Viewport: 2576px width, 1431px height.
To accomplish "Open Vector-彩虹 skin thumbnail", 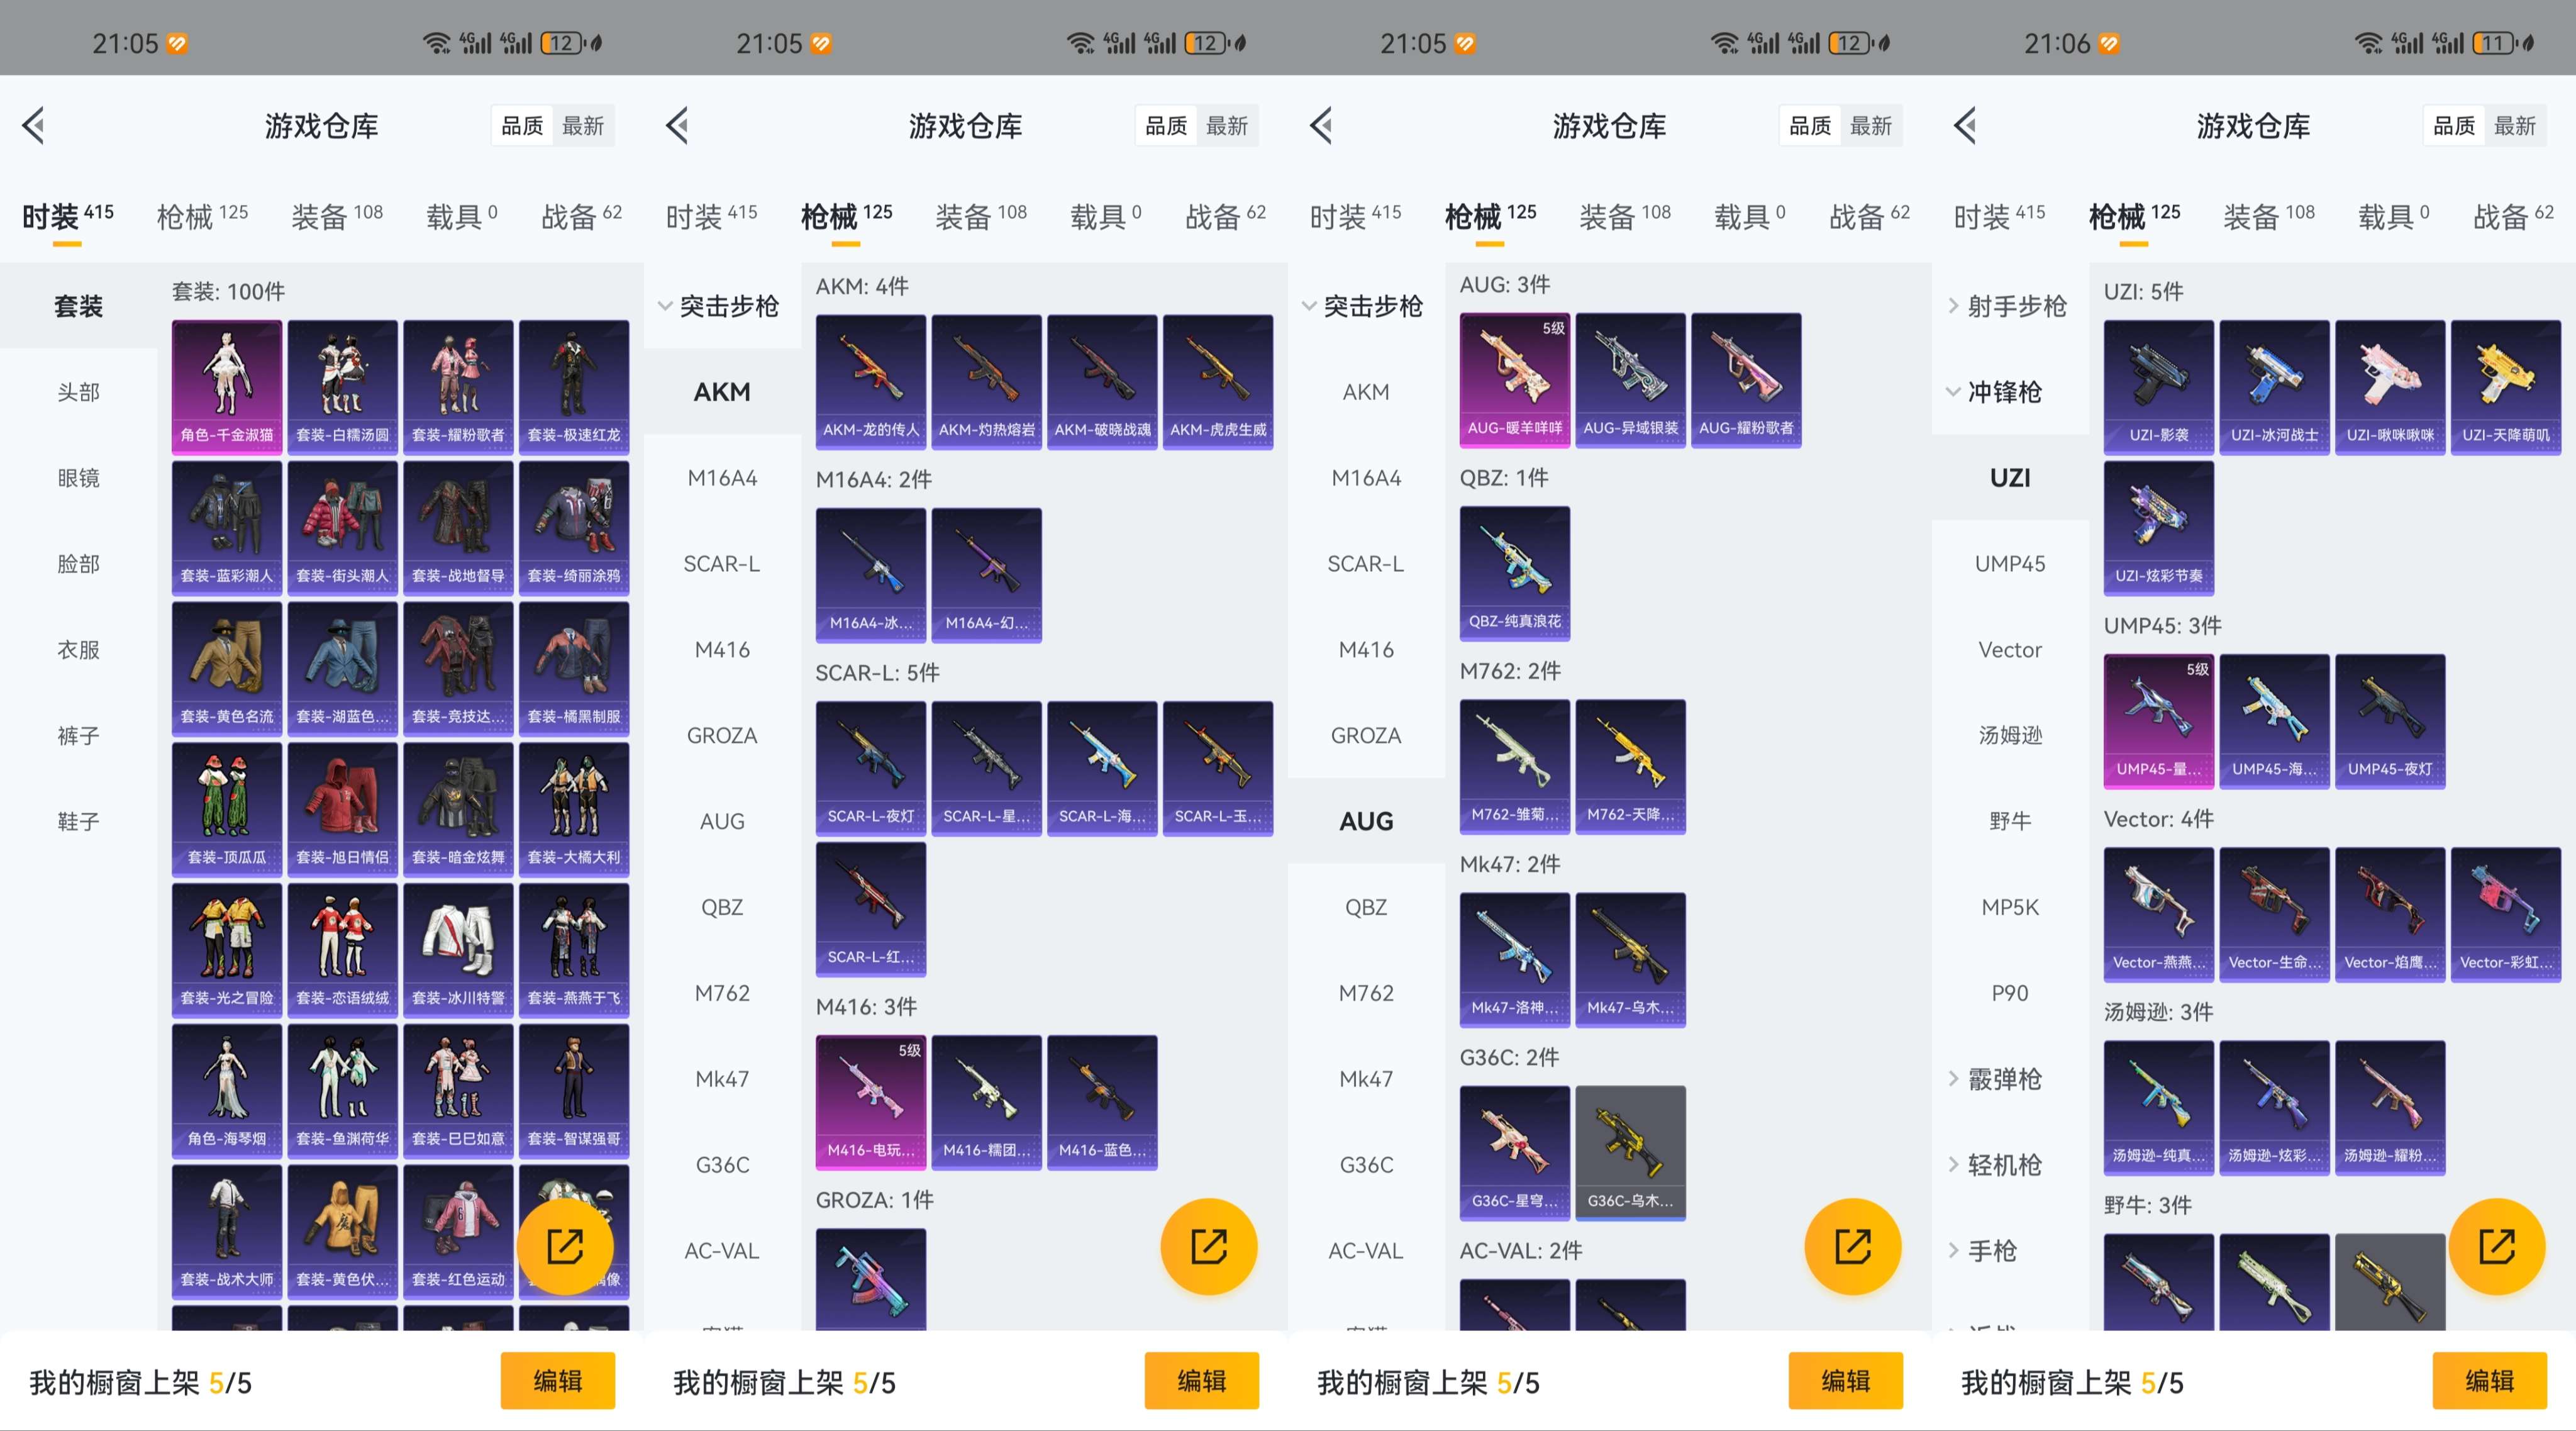I will click(x=2506, y=914).
